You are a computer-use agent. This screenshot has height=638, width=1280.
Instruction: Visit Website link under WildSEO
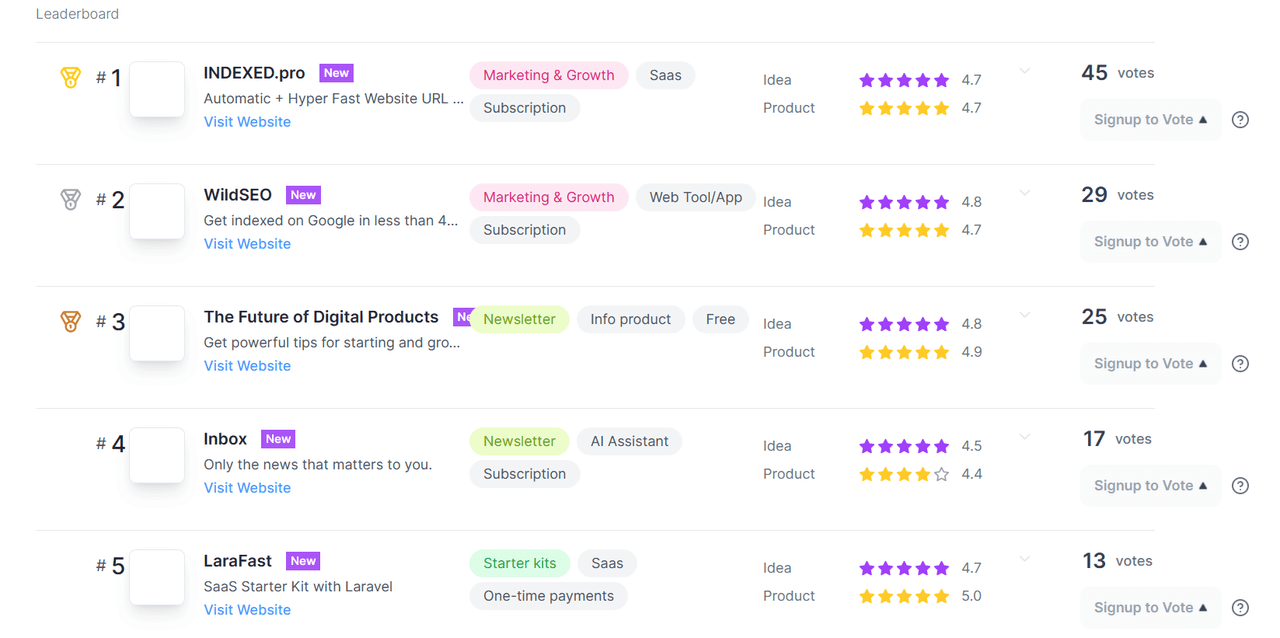click(x=247, y=244)
